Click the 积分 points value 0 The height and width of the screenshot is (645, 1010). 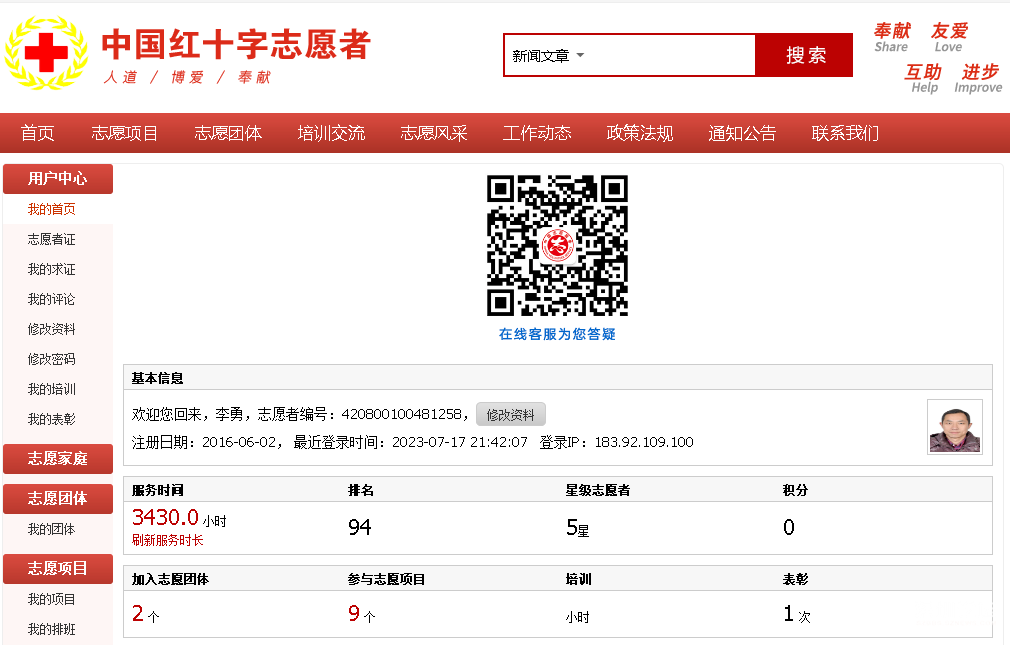point(789,528)
